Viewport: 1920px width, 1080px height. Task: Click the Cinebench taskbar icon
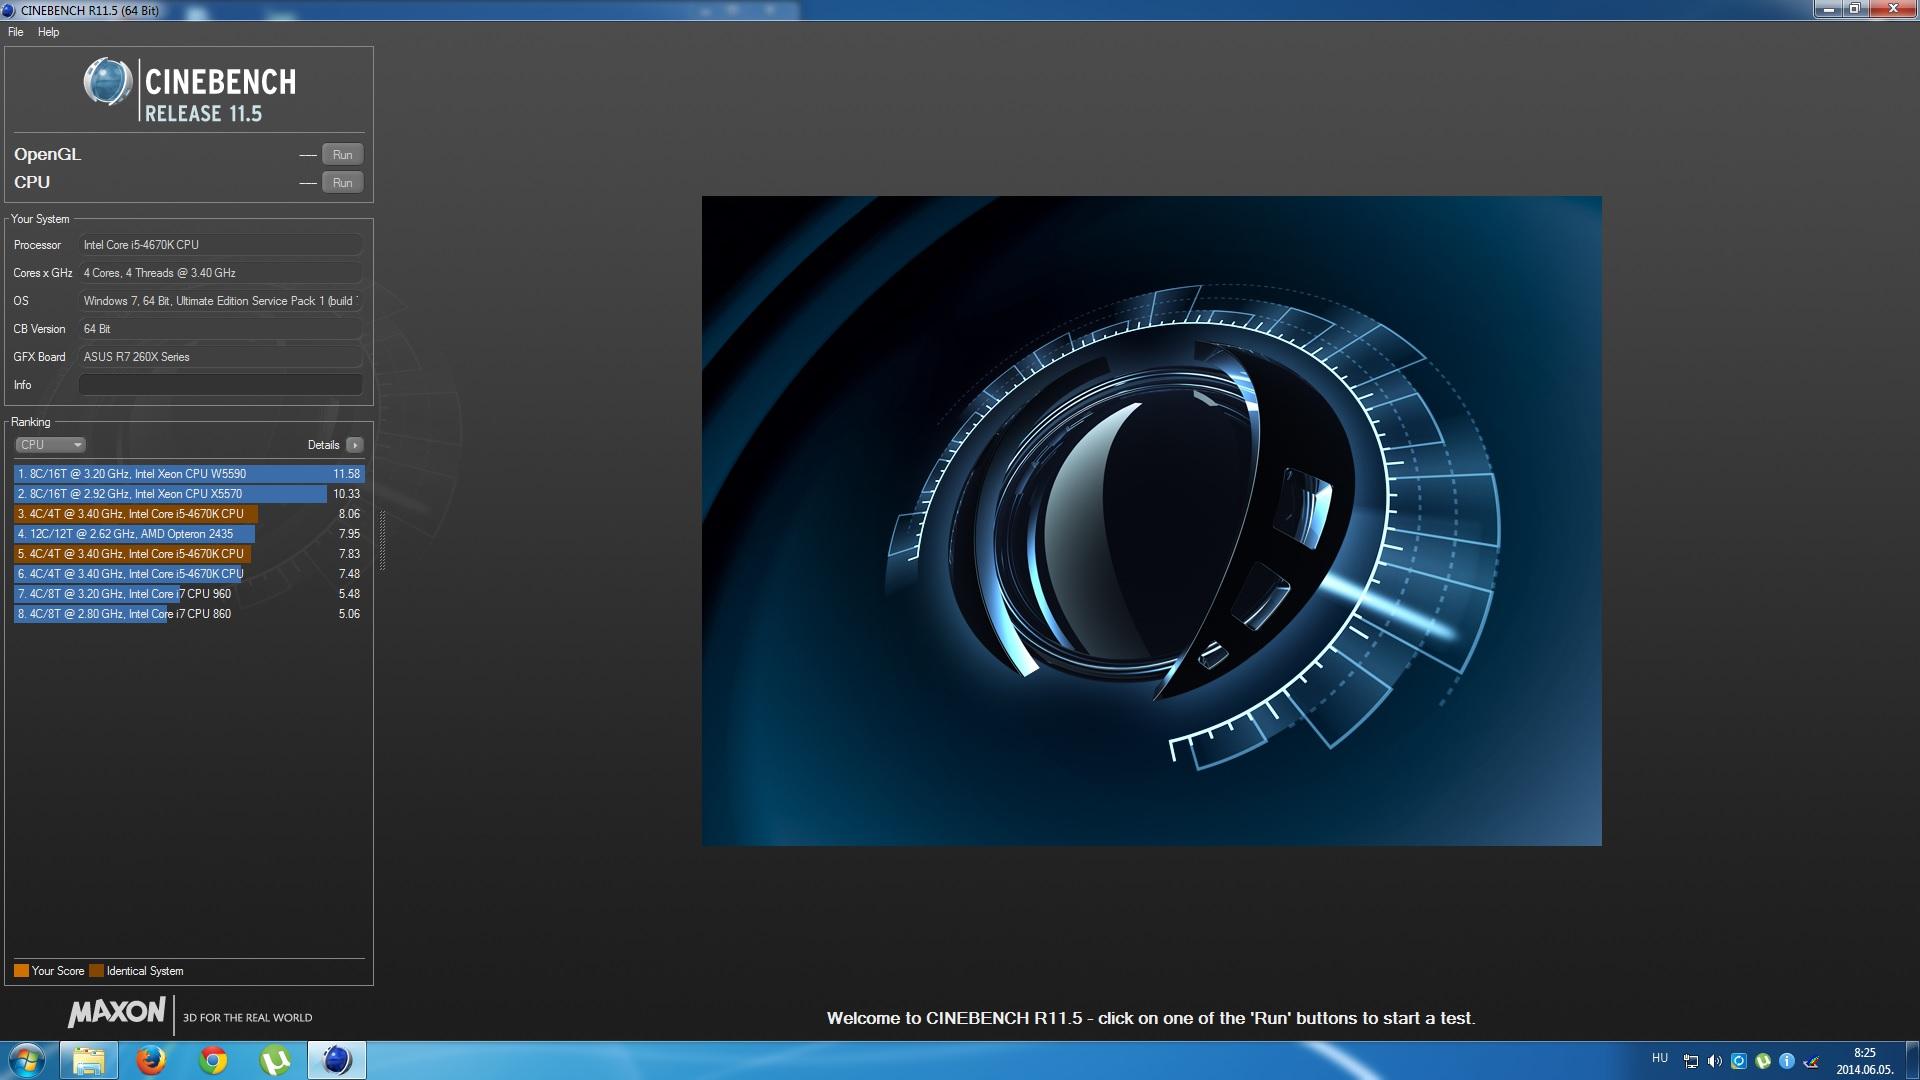click(x=337, y=1060)
